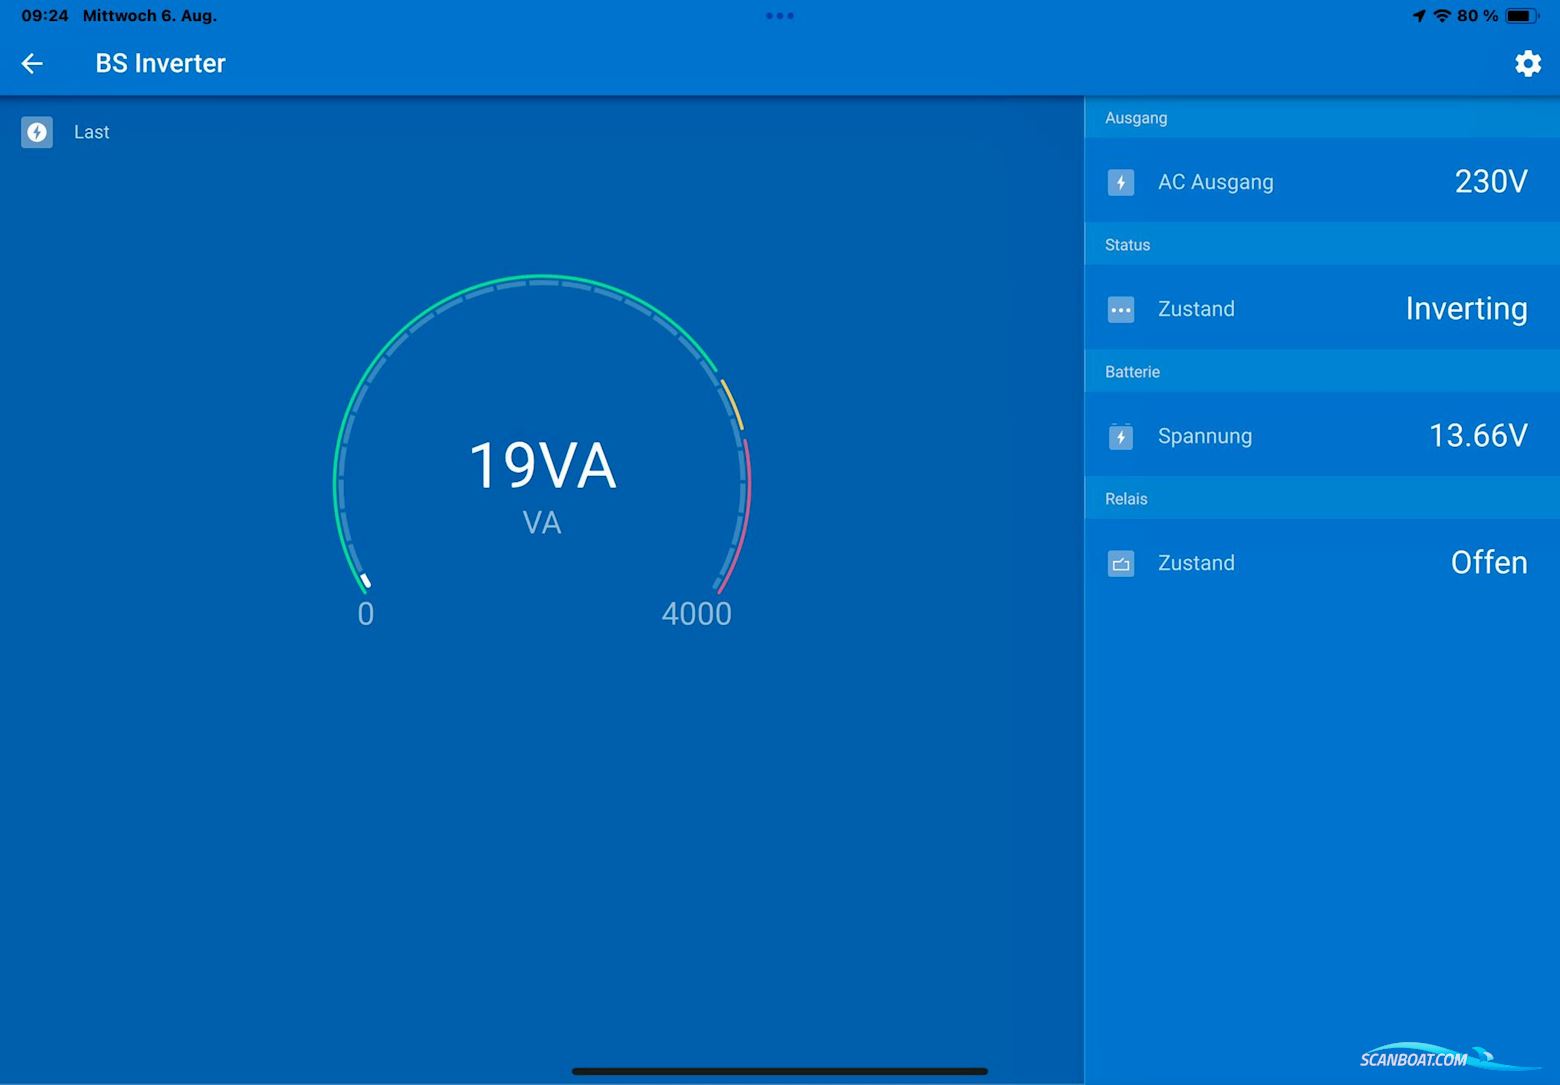Image resolution: width=1560 pixels, height=1085 pixels.
Task: Click the Relais Zustand relay icon
Action: tap(1120, 563)
